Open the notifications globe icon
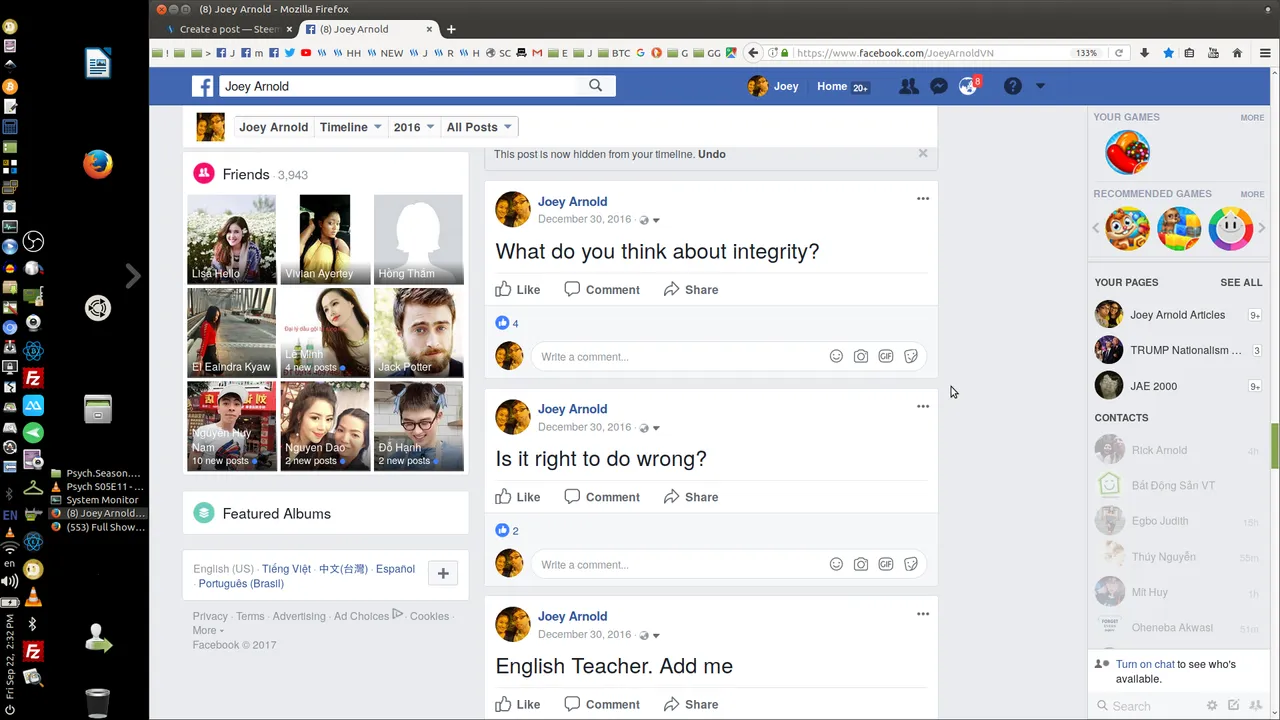This screenshot has width=1280, height=720. [x=967, y=87]
